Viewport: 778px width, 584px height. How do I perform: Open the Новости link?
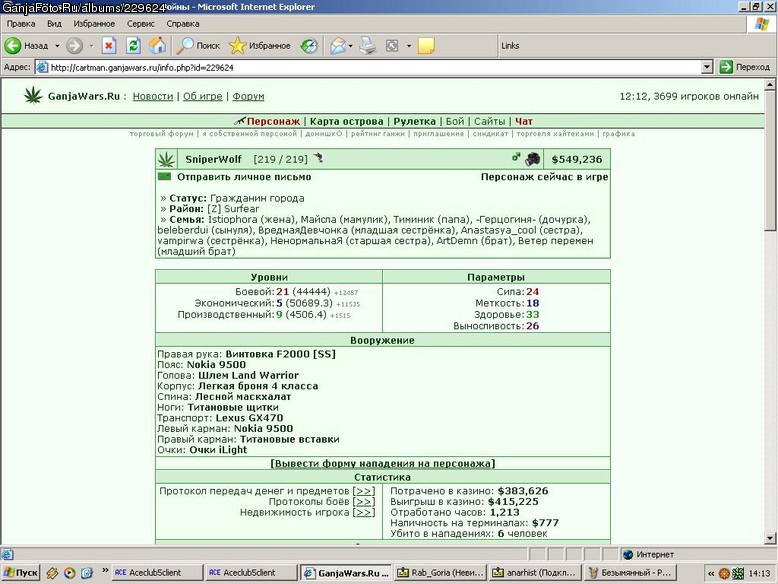click(x=153, y=96)
